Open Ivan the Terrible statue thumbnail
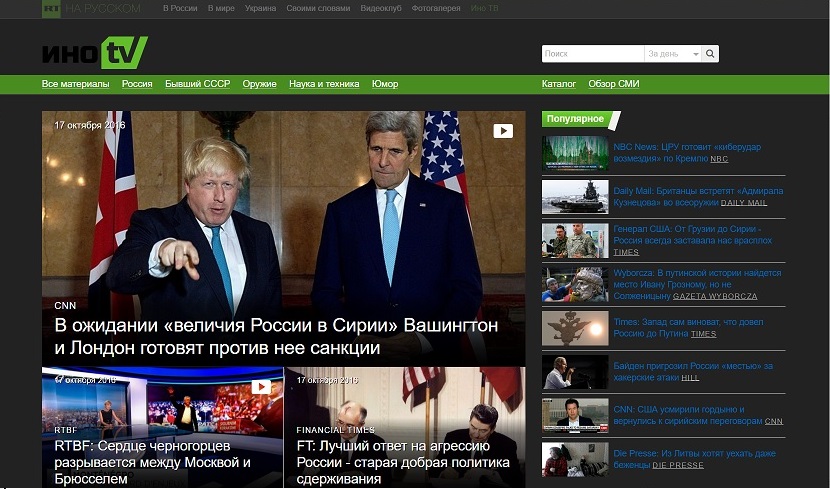The width and height of the screenshot is (830, 489). [575, 285]
